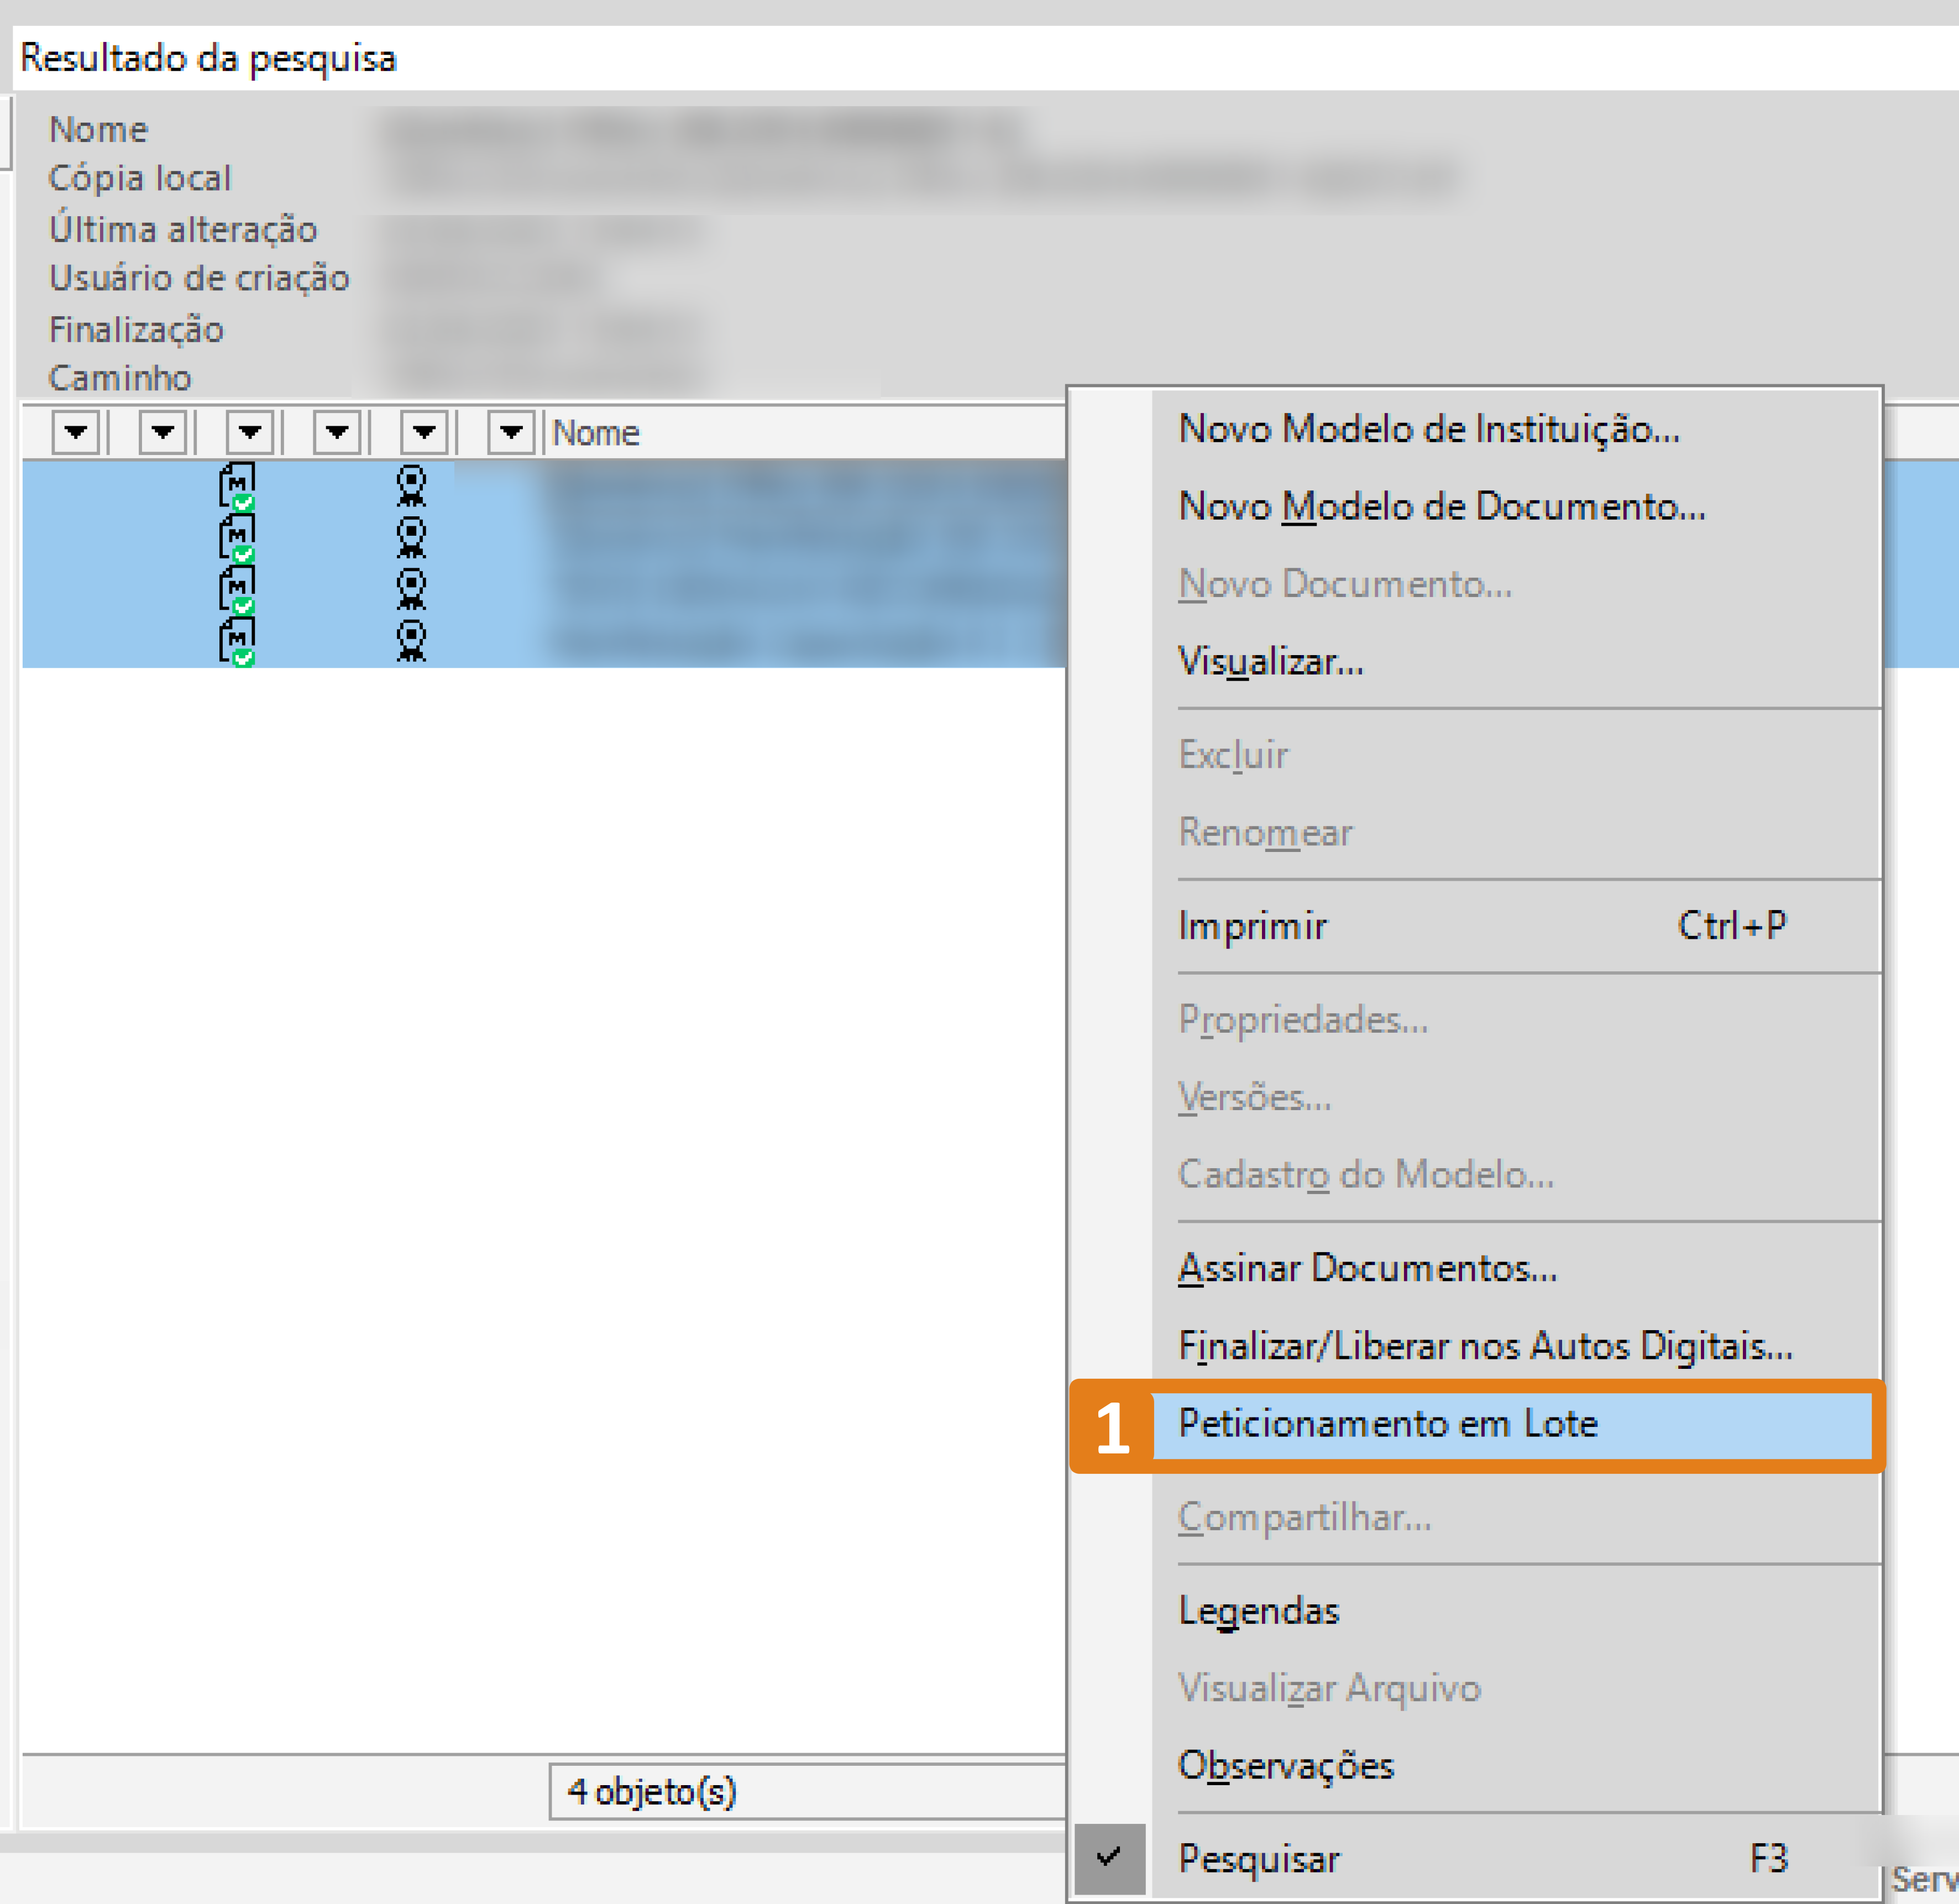
Task: Open the filter dropdown next to Nome column
Action: 511,433
